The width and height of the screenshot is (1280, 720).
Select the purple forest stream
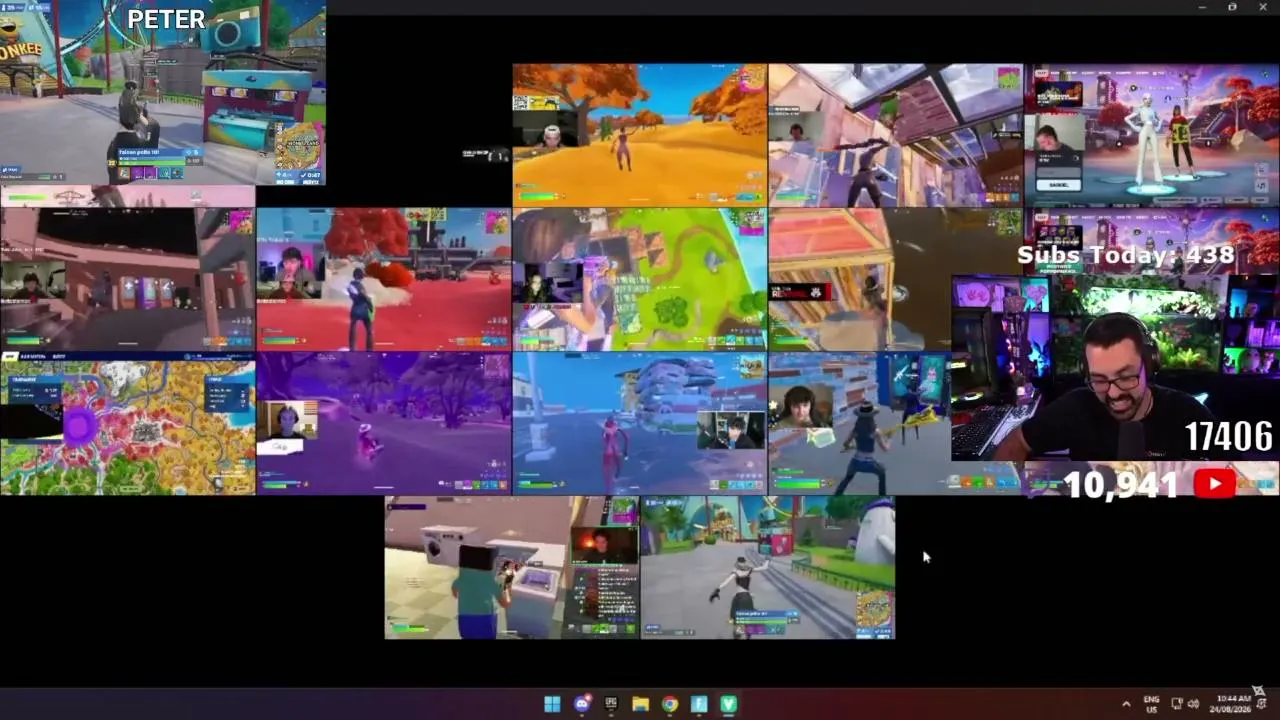[x=384, y=423]
